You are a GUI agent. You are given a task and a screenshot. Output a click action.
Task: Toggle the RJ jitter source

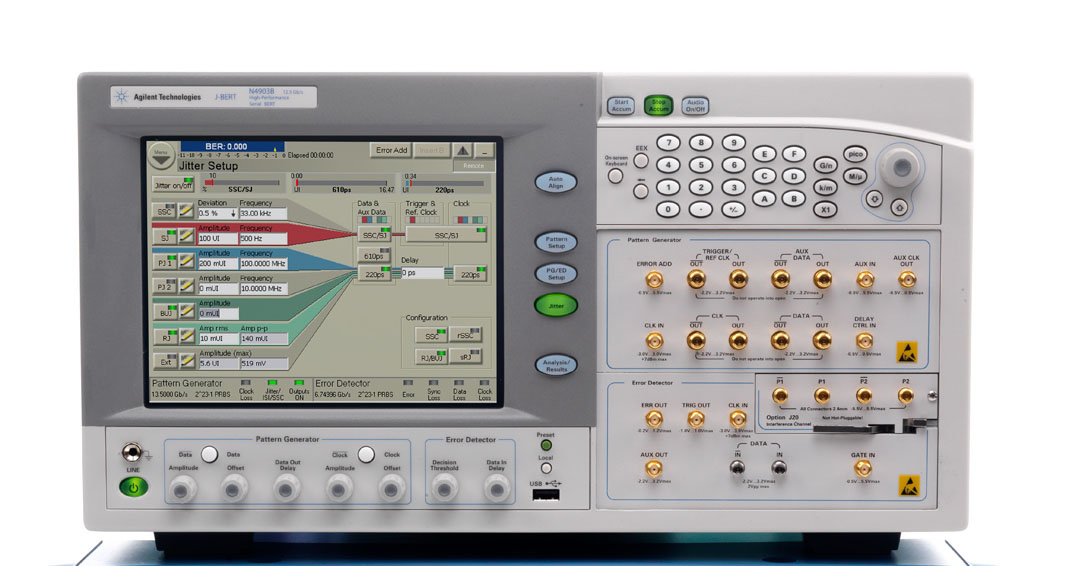[x=164, y=336]
